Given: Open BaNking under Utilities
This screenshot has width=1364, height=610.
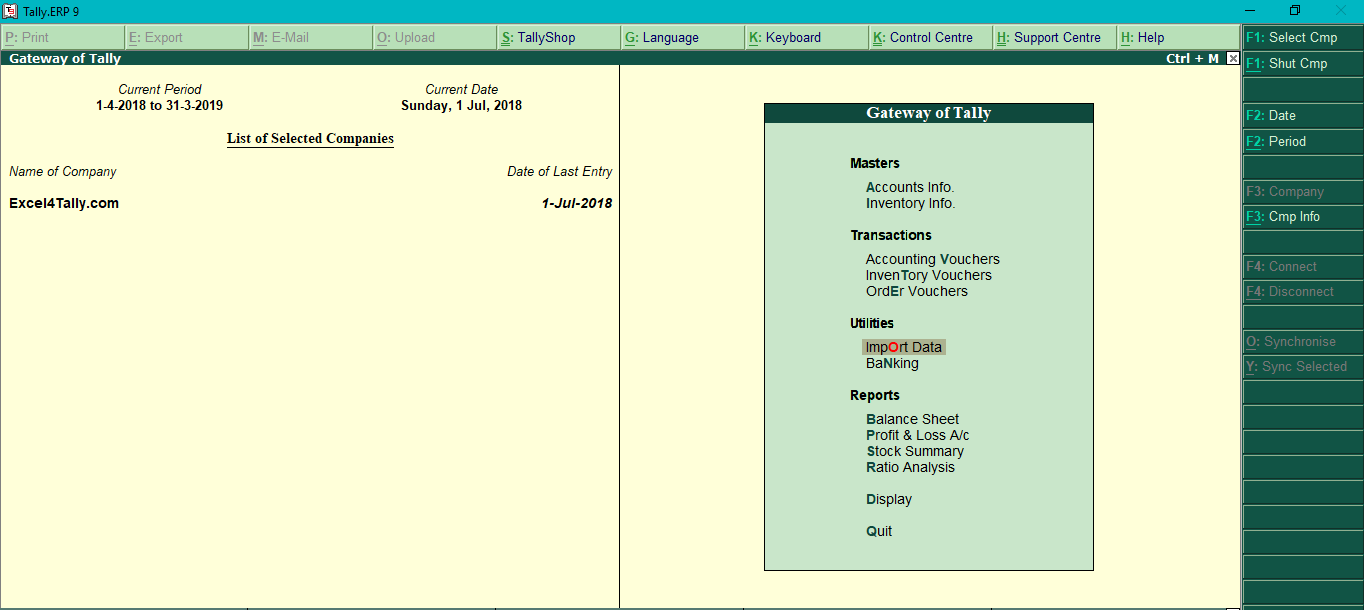Looking at the screenshot, I should (892, 363).
